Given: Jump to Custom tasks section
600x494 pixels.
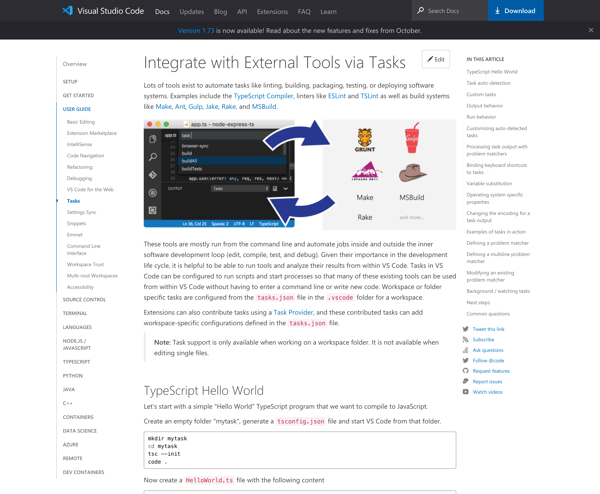Looking at the screenshot, I should 481,94.
